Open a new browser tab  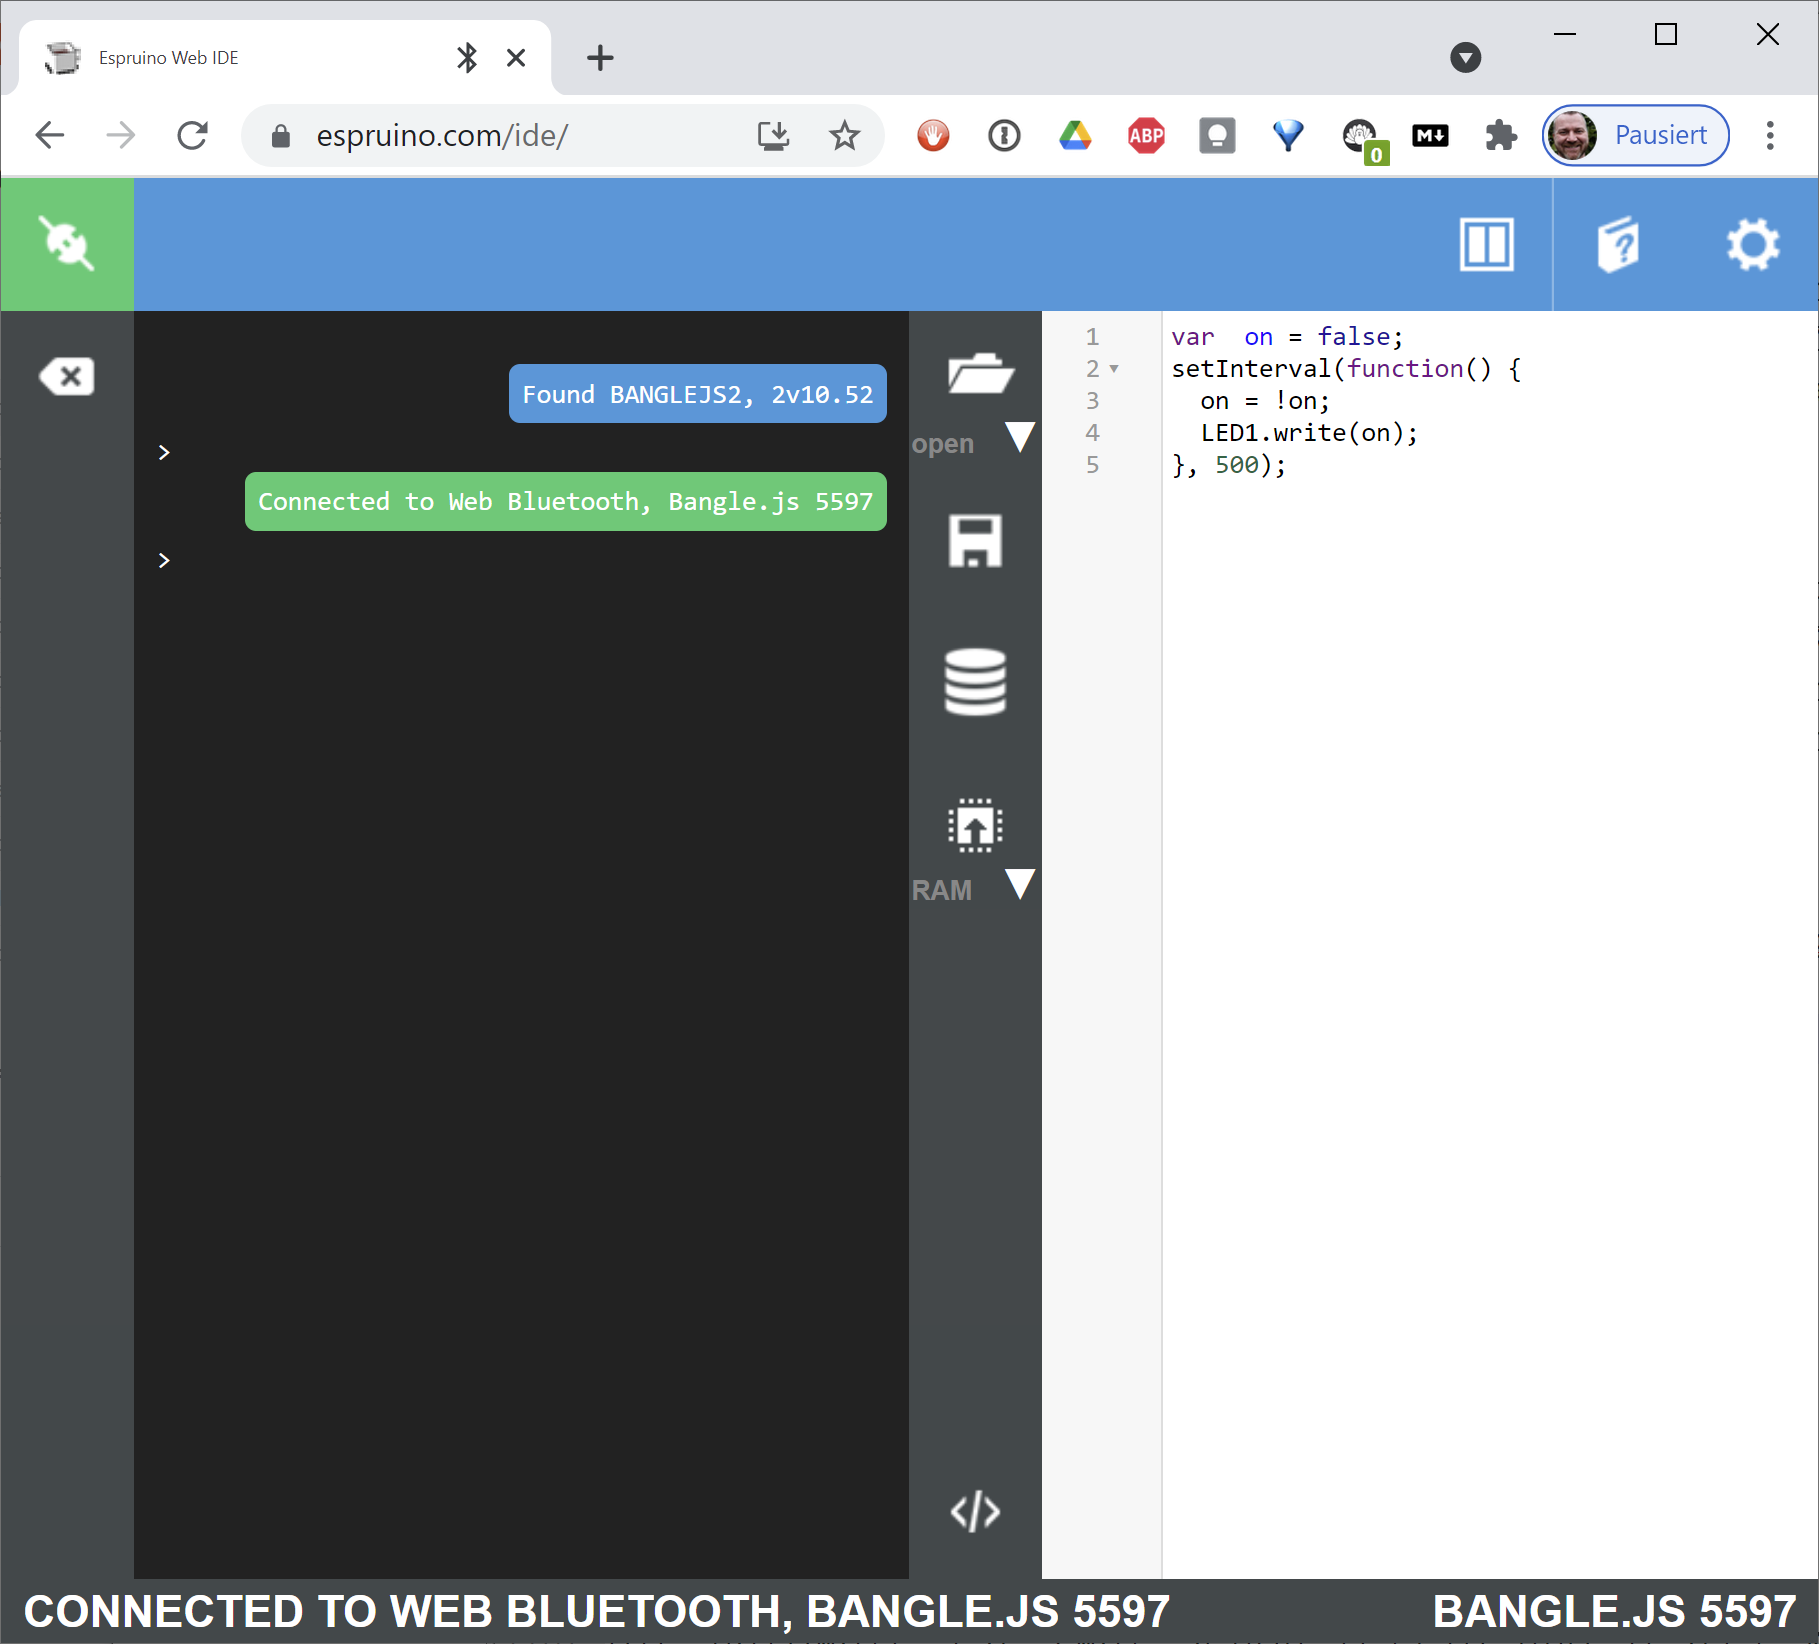point(600,58)
